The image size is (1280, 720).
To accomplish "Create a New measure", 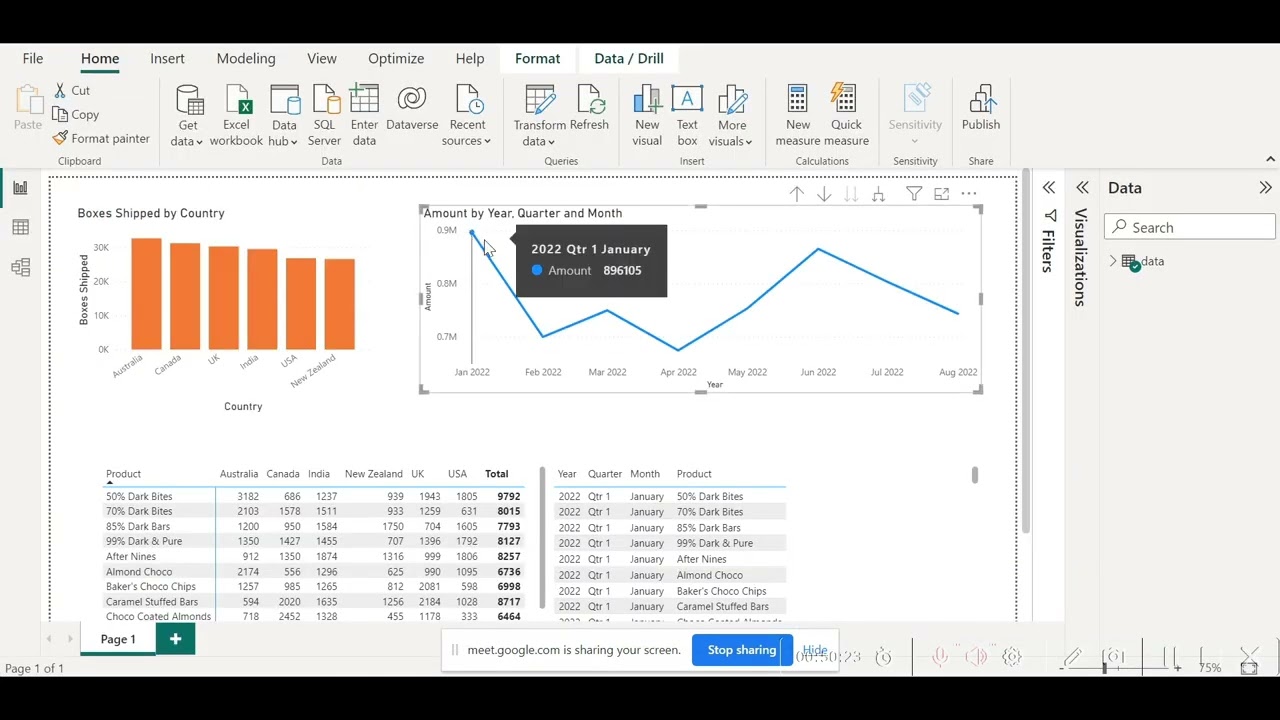I will coord(798,116).
